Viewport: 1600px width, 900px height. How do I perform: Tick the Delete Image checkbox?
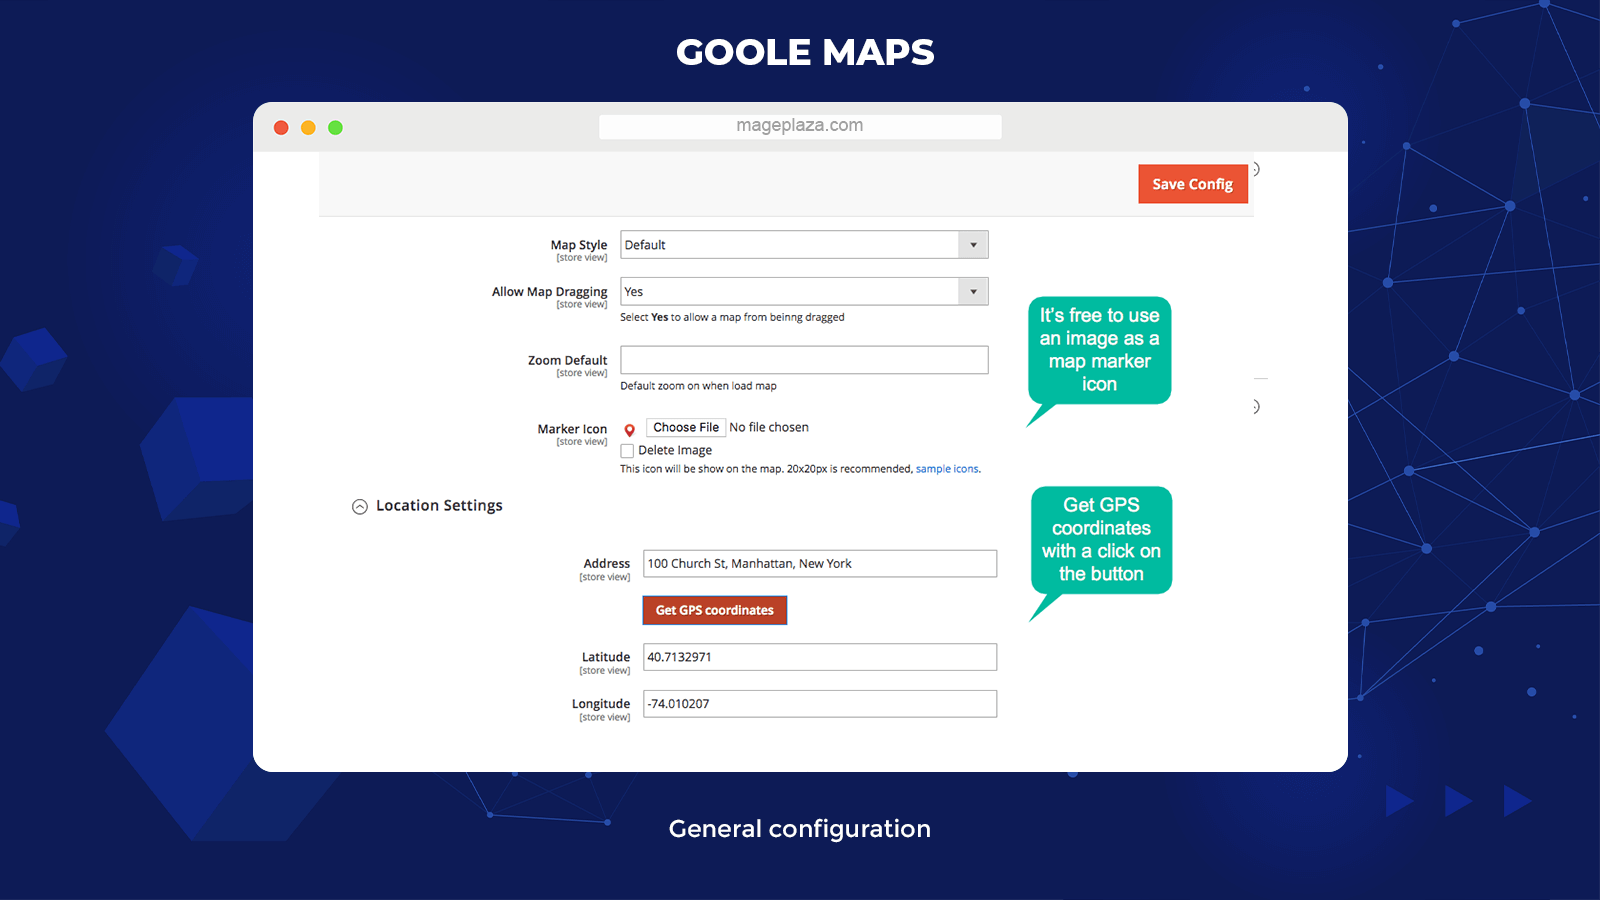pos(627,450)
